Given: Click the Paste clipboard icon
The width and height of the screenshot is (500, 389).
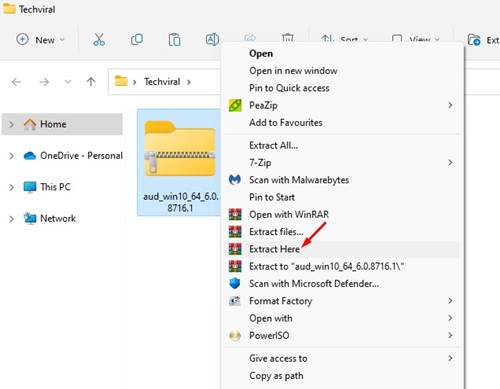Looking at the screenshot, I should [x=174, y=40].
